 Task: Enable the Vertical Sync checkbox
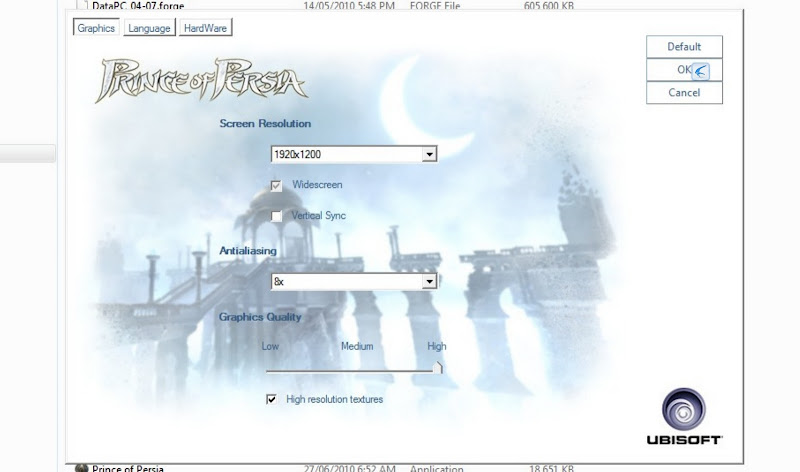277,216
